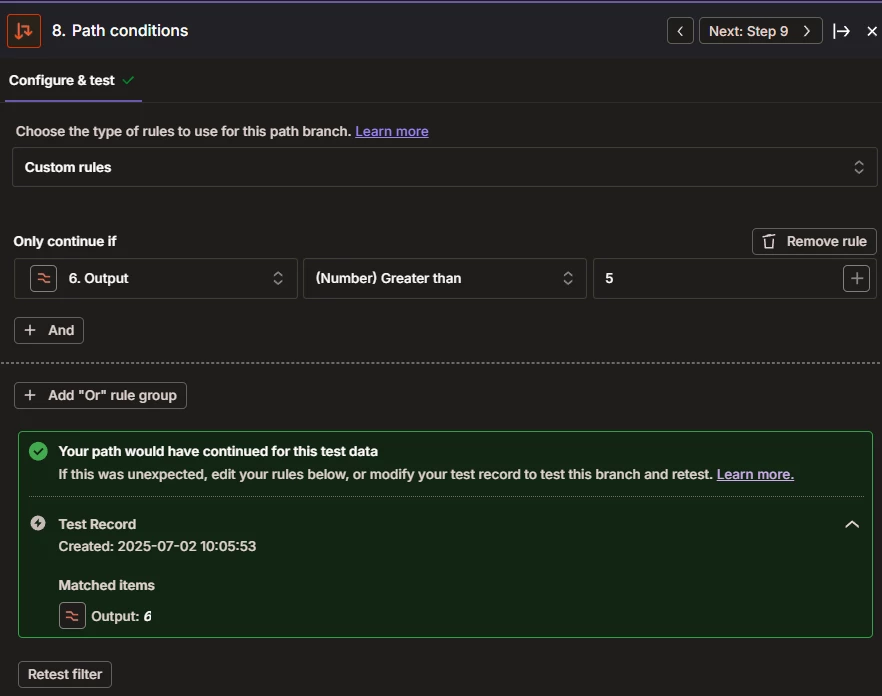Click formatter icon beside Output: 6
Screen dimensions: 882x696
[72, 616]
